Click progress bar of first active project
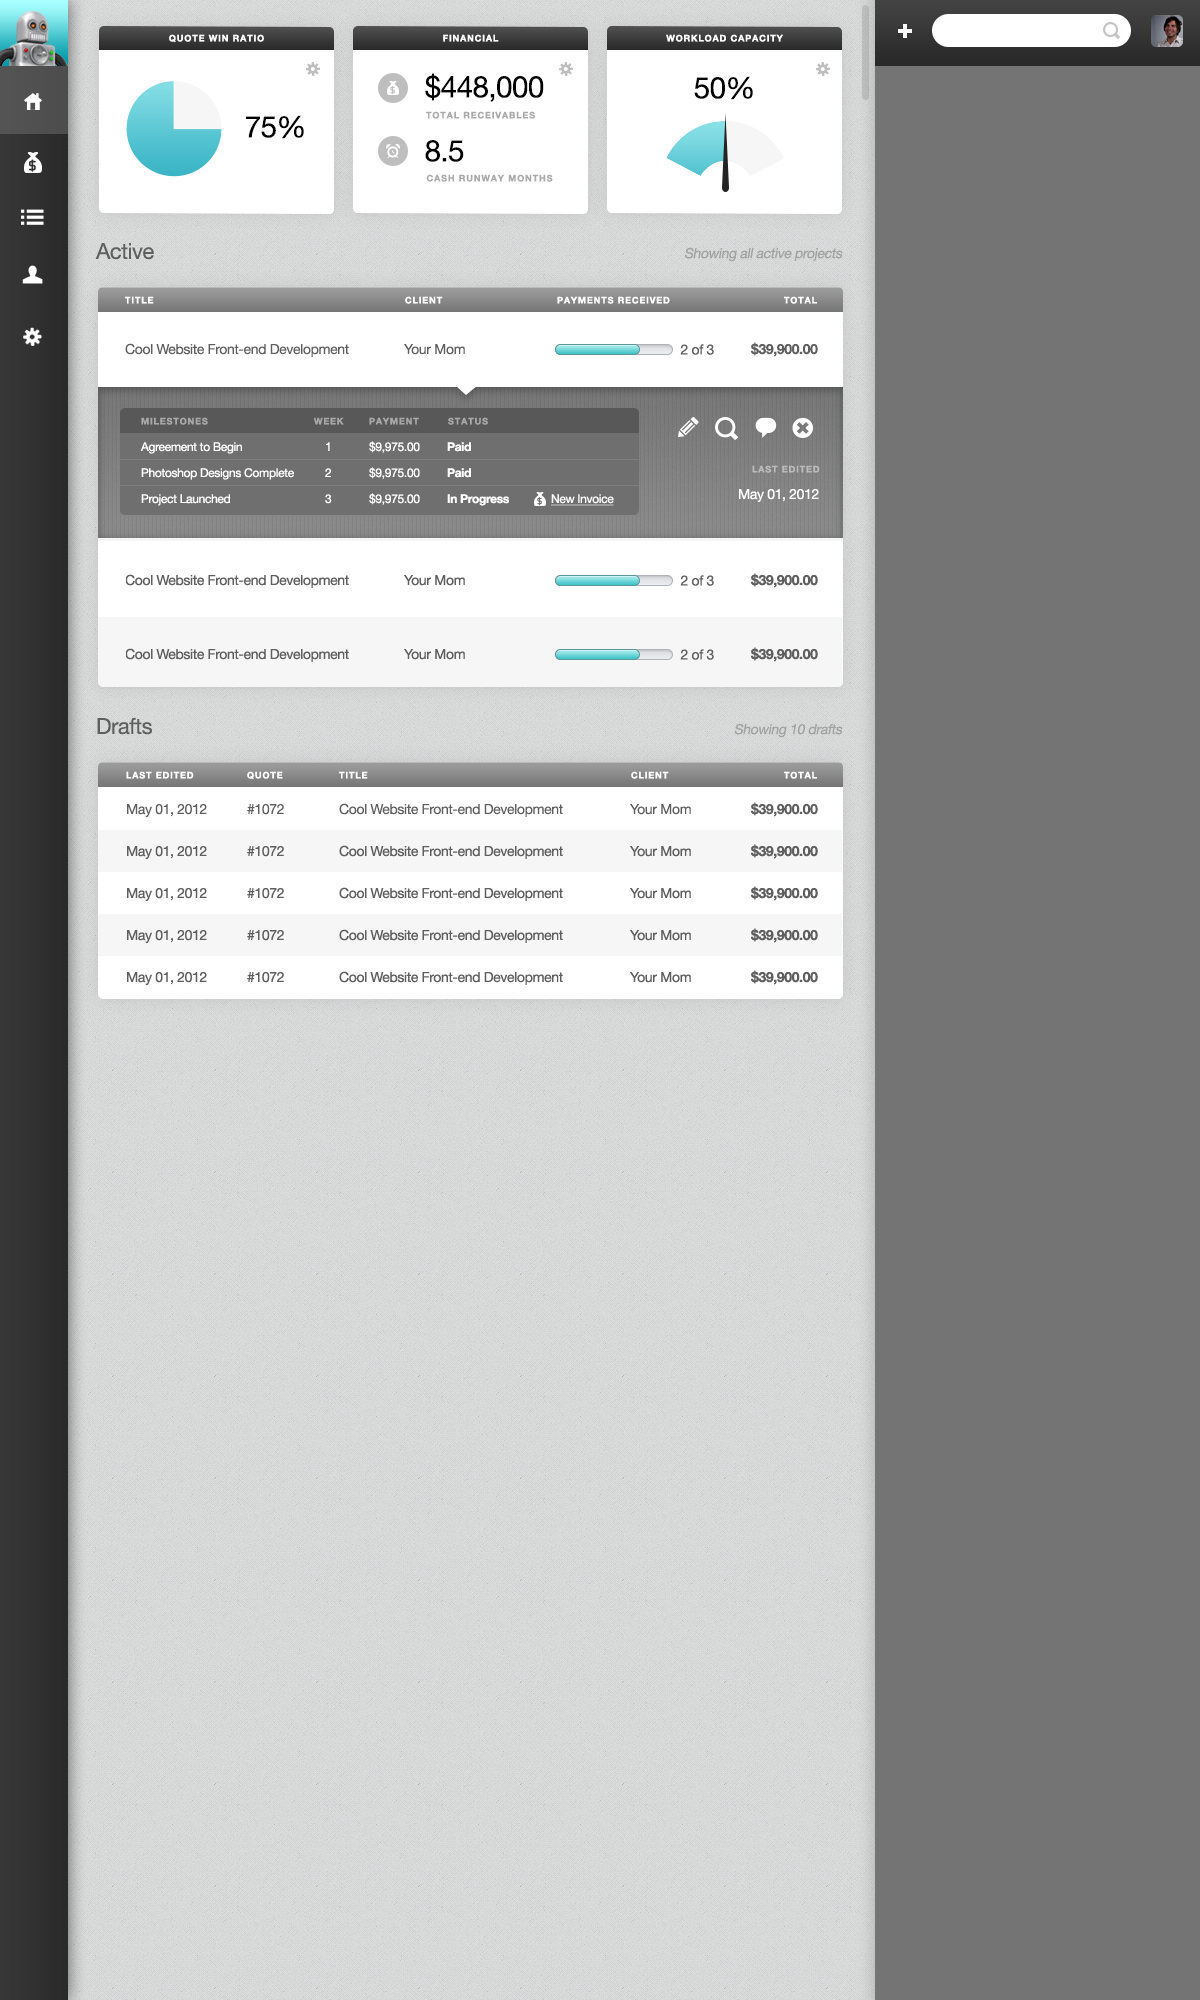The width and height of the screenshot is (1200, 2000). click(614, 350)
